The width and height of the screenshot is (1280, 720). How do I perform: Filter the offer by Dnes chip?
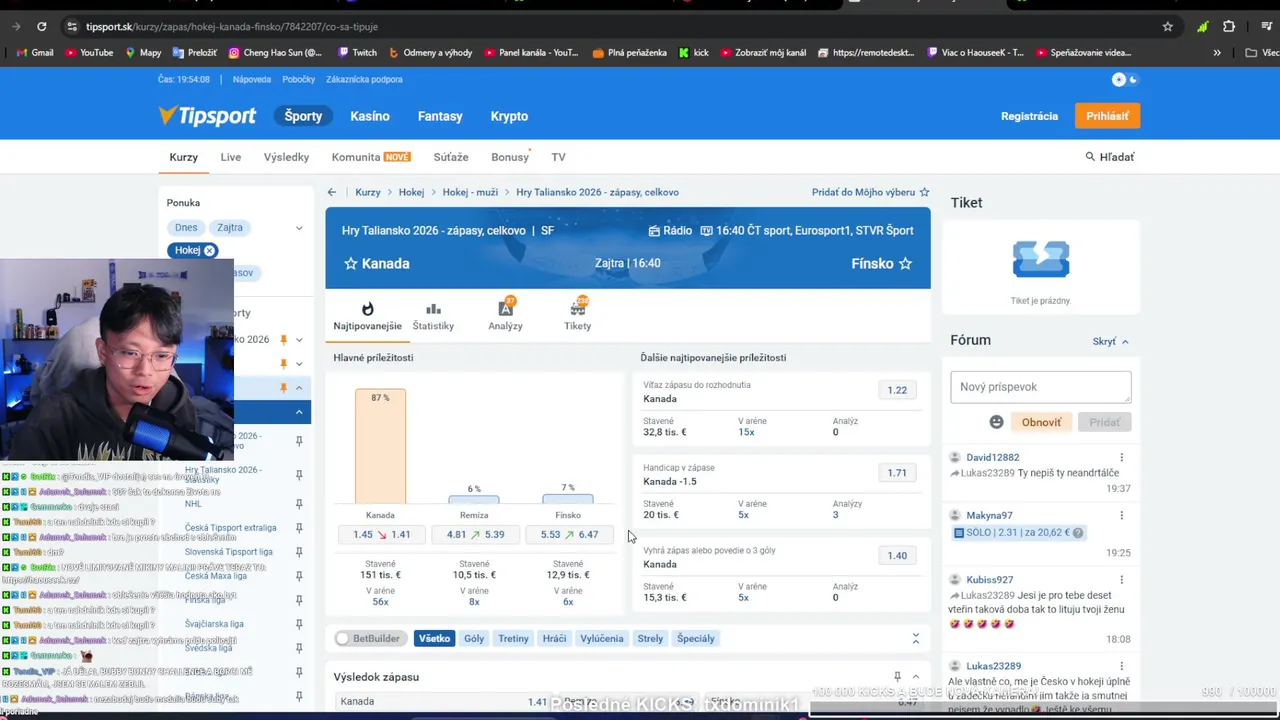(x=186, y=228)
